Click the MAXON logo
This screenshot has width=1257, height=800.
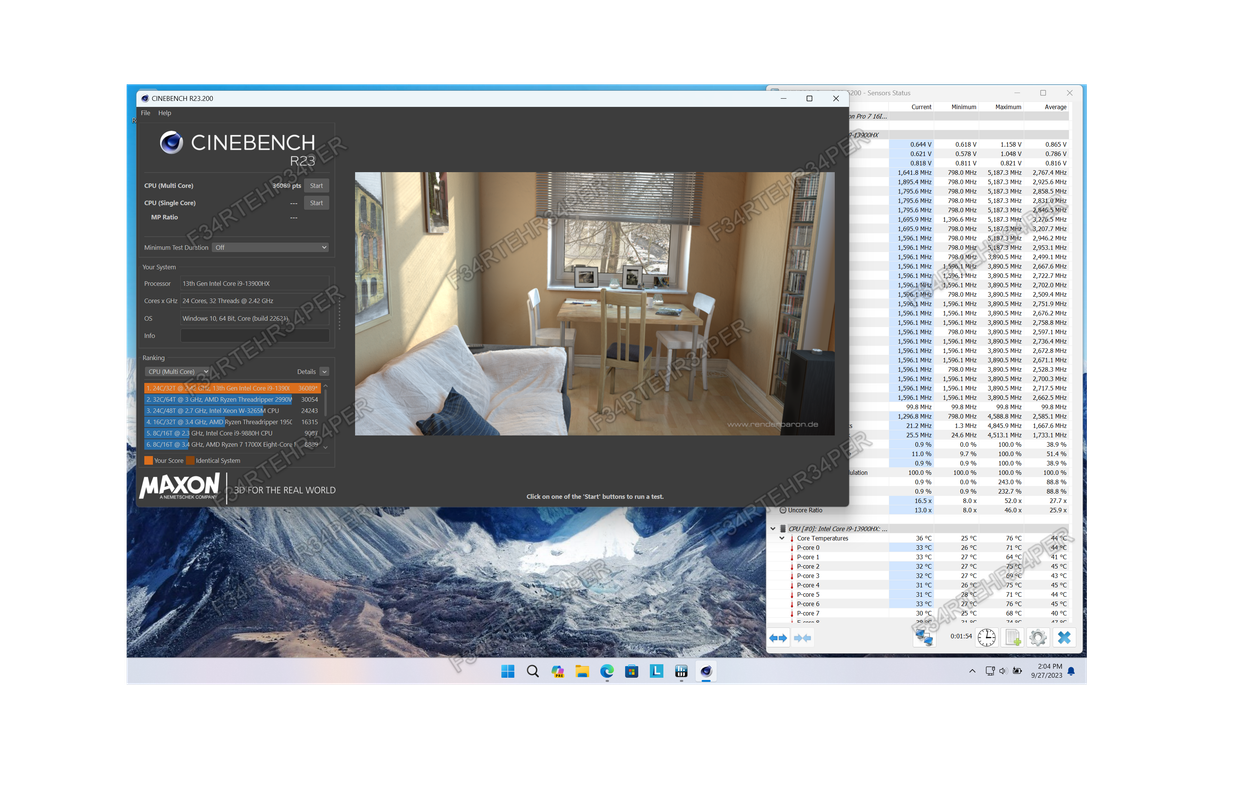pos(179,487)
